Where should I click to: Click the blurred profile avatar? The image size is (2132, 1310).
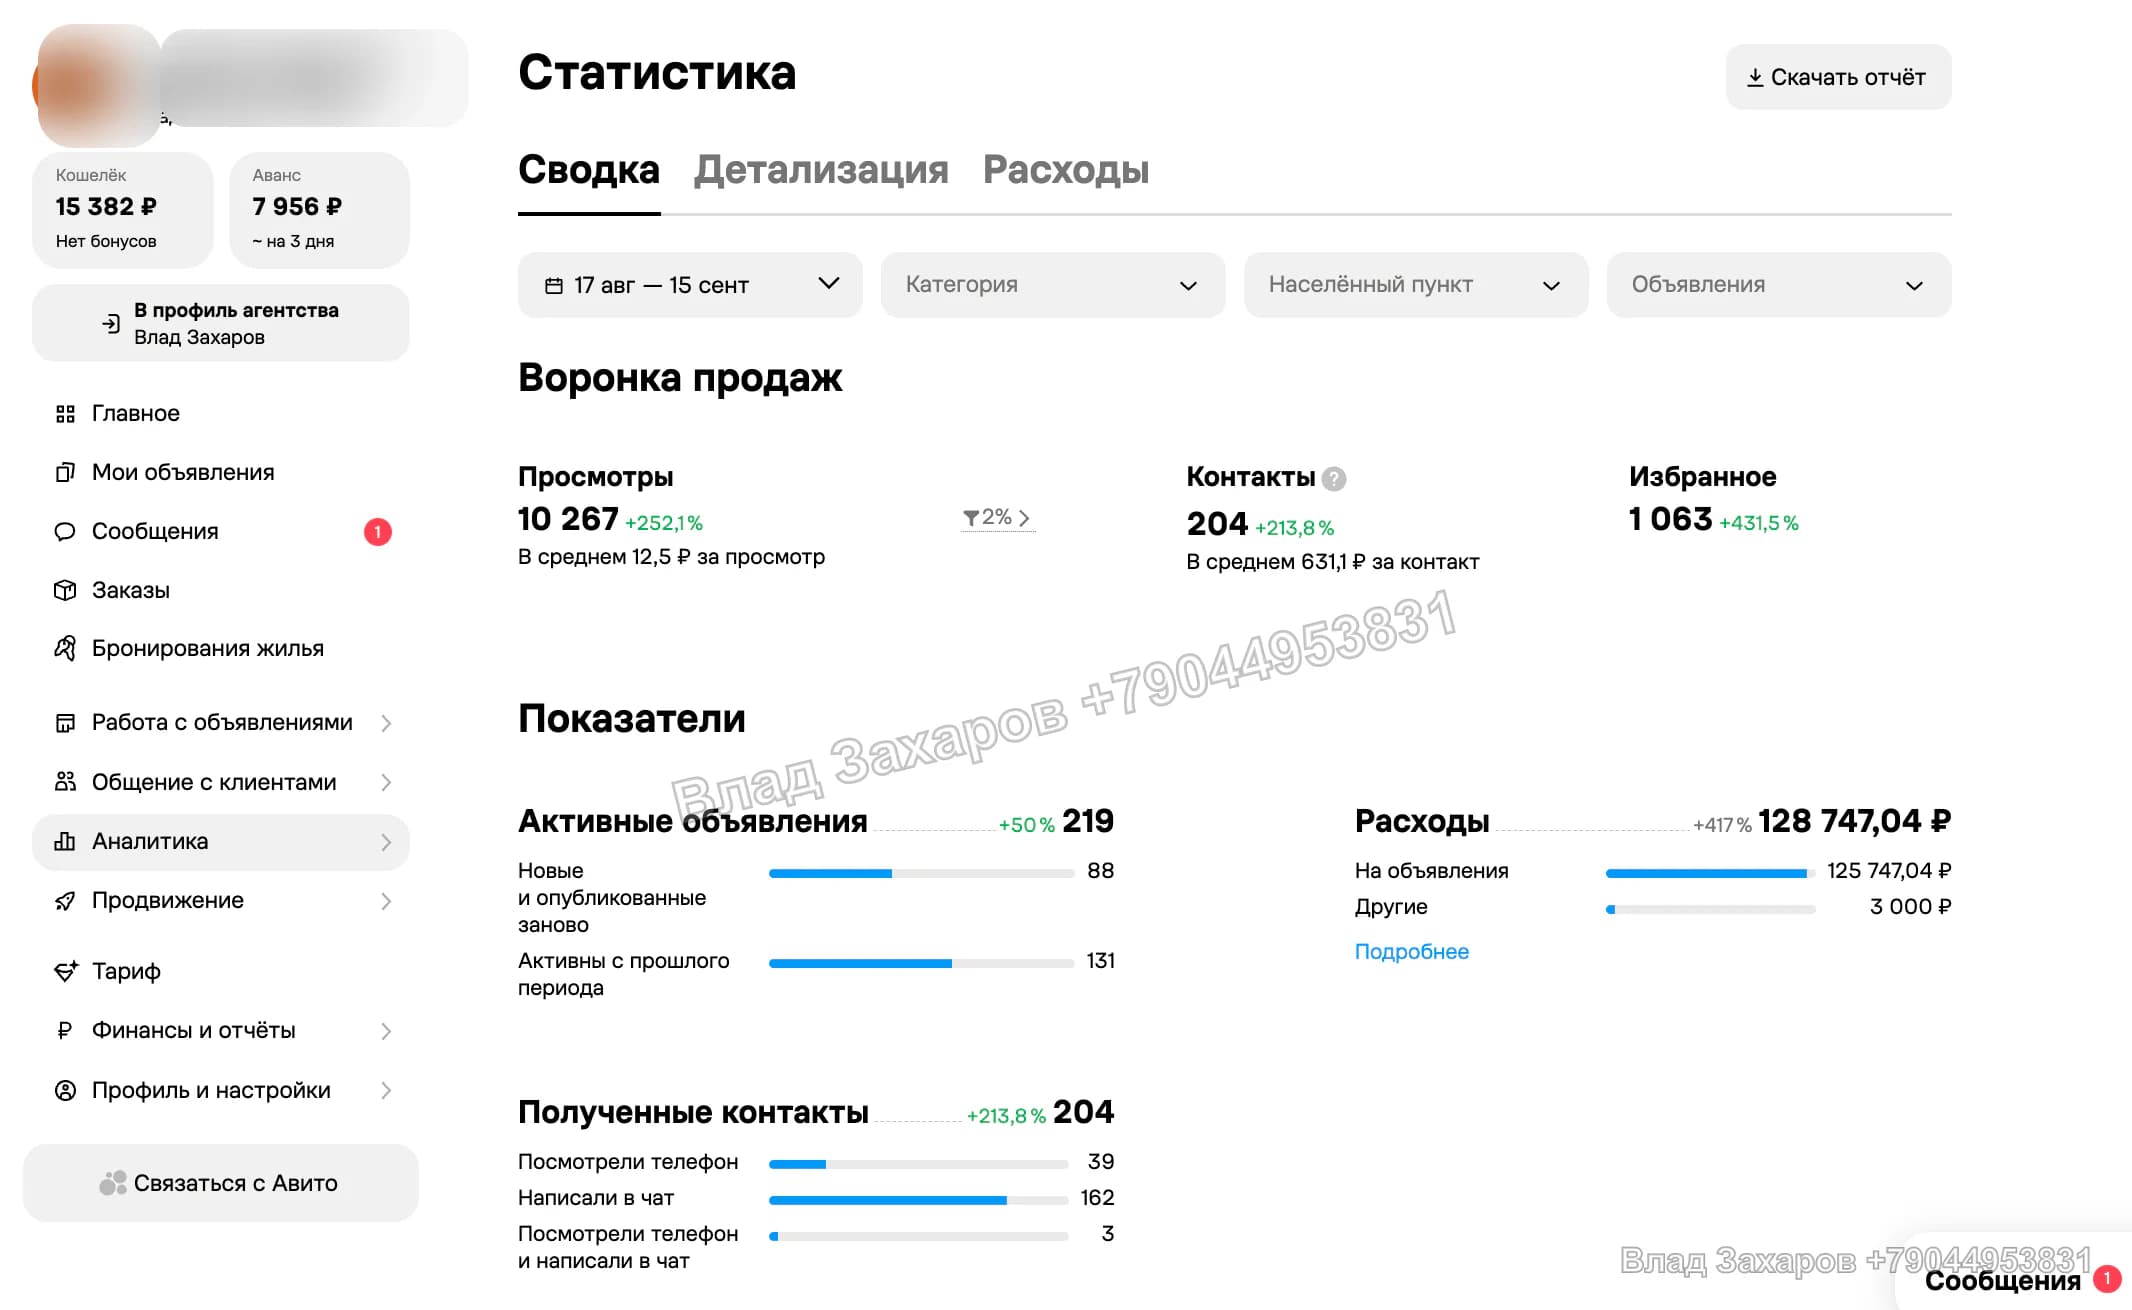98,84
